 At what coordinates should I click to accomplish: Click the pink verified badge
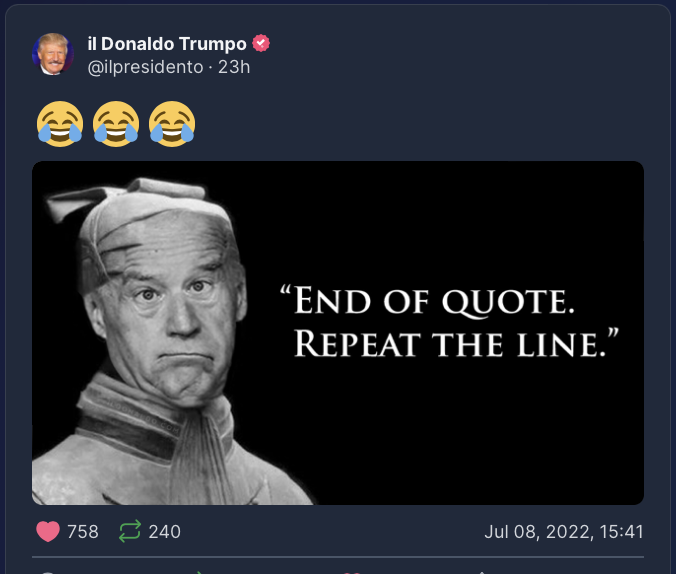click(x=261, y=43)
